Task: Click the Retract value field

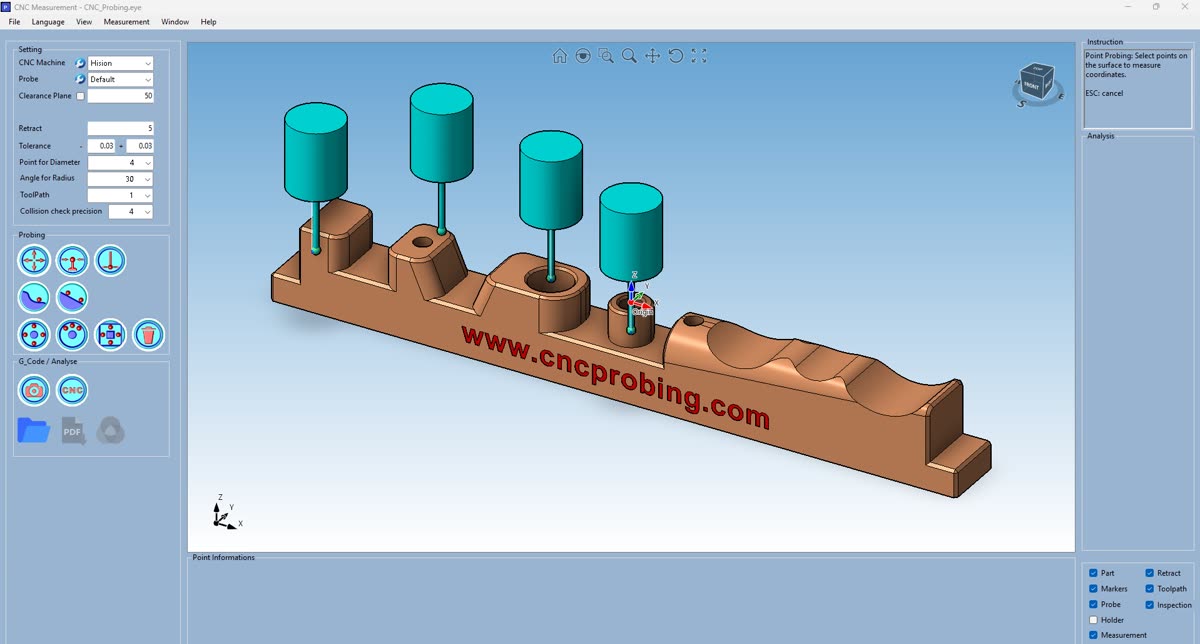Action: point(121,128)
